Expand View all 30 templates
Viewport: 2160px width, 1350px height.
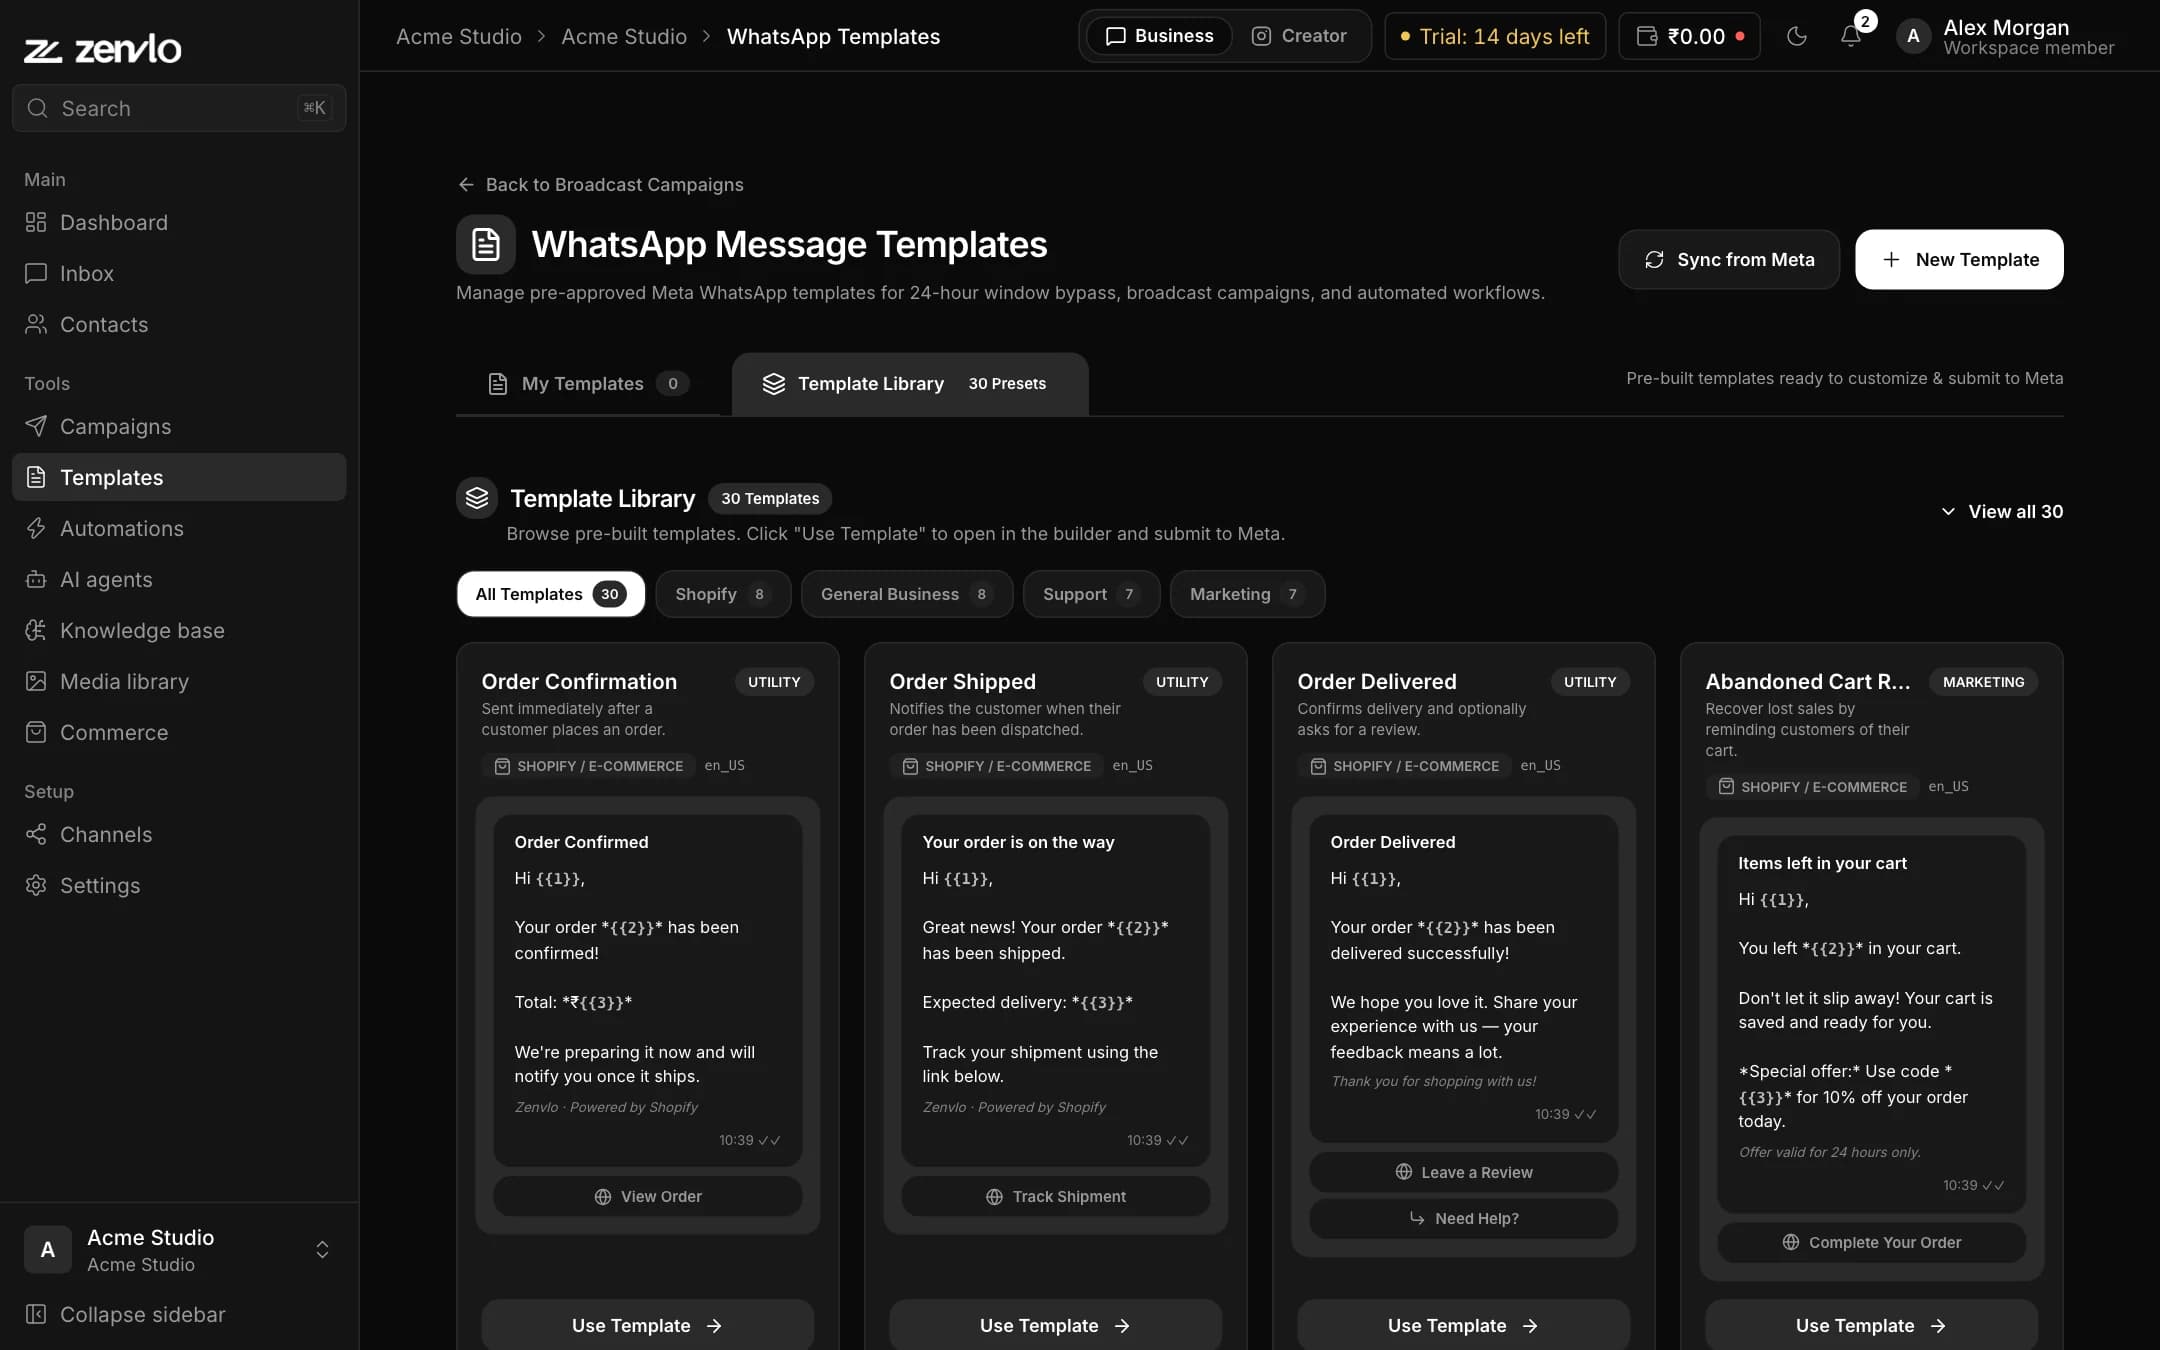tap(2002, 511)
